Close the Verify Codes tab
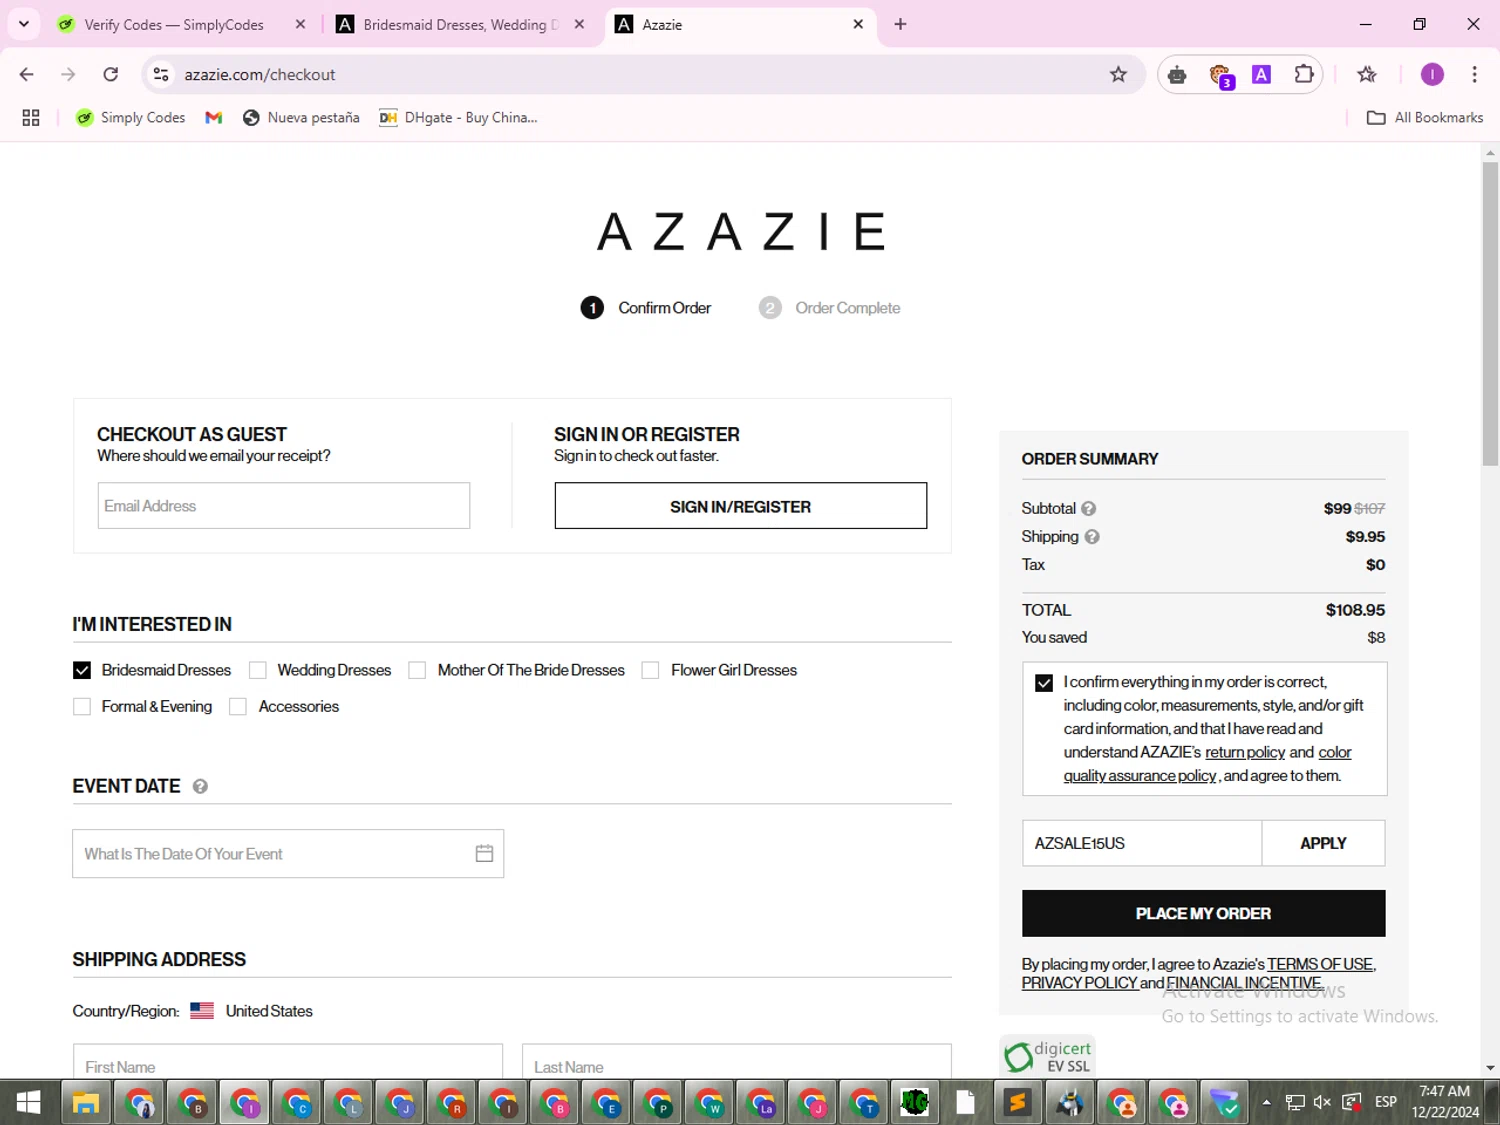Viewport: 1500px width, 1125px height. point(300,24)
